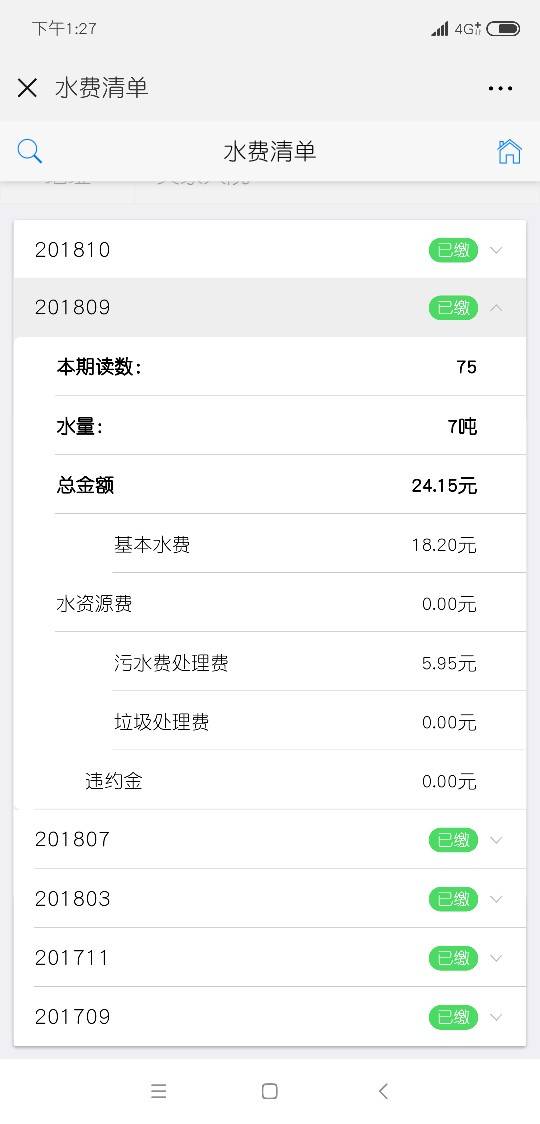Tap the search magnifier icon
This screenshot has width=540, height=1124.
pos(29,151)
